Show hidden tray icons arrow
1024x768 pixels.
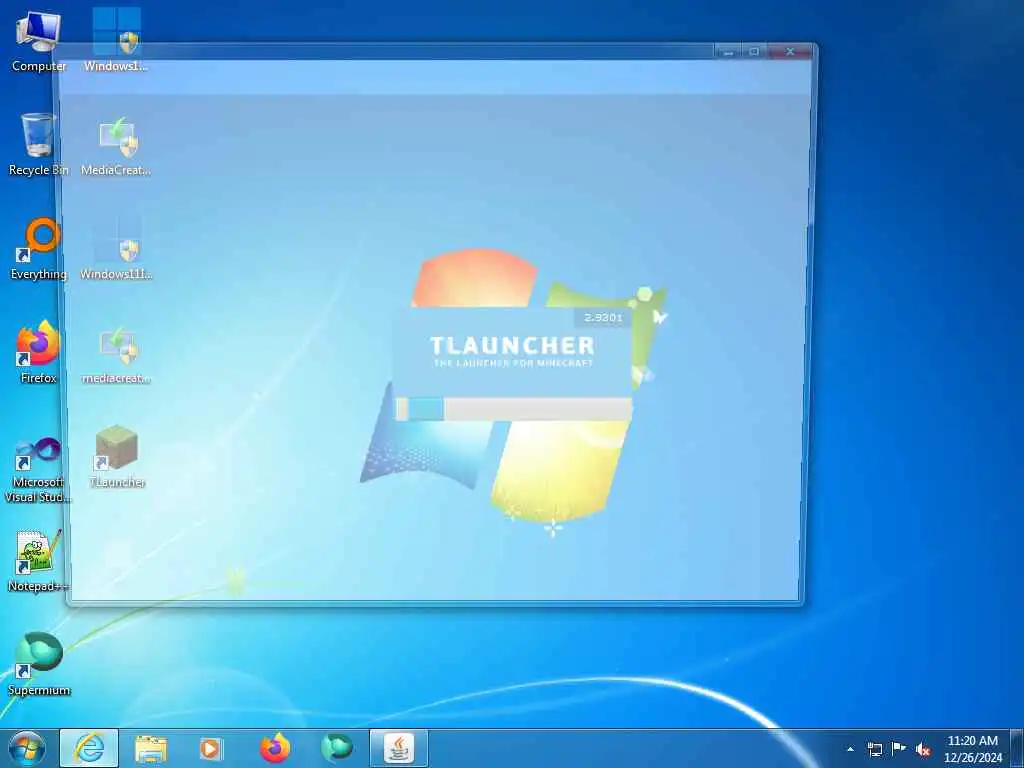click(850, 749)
